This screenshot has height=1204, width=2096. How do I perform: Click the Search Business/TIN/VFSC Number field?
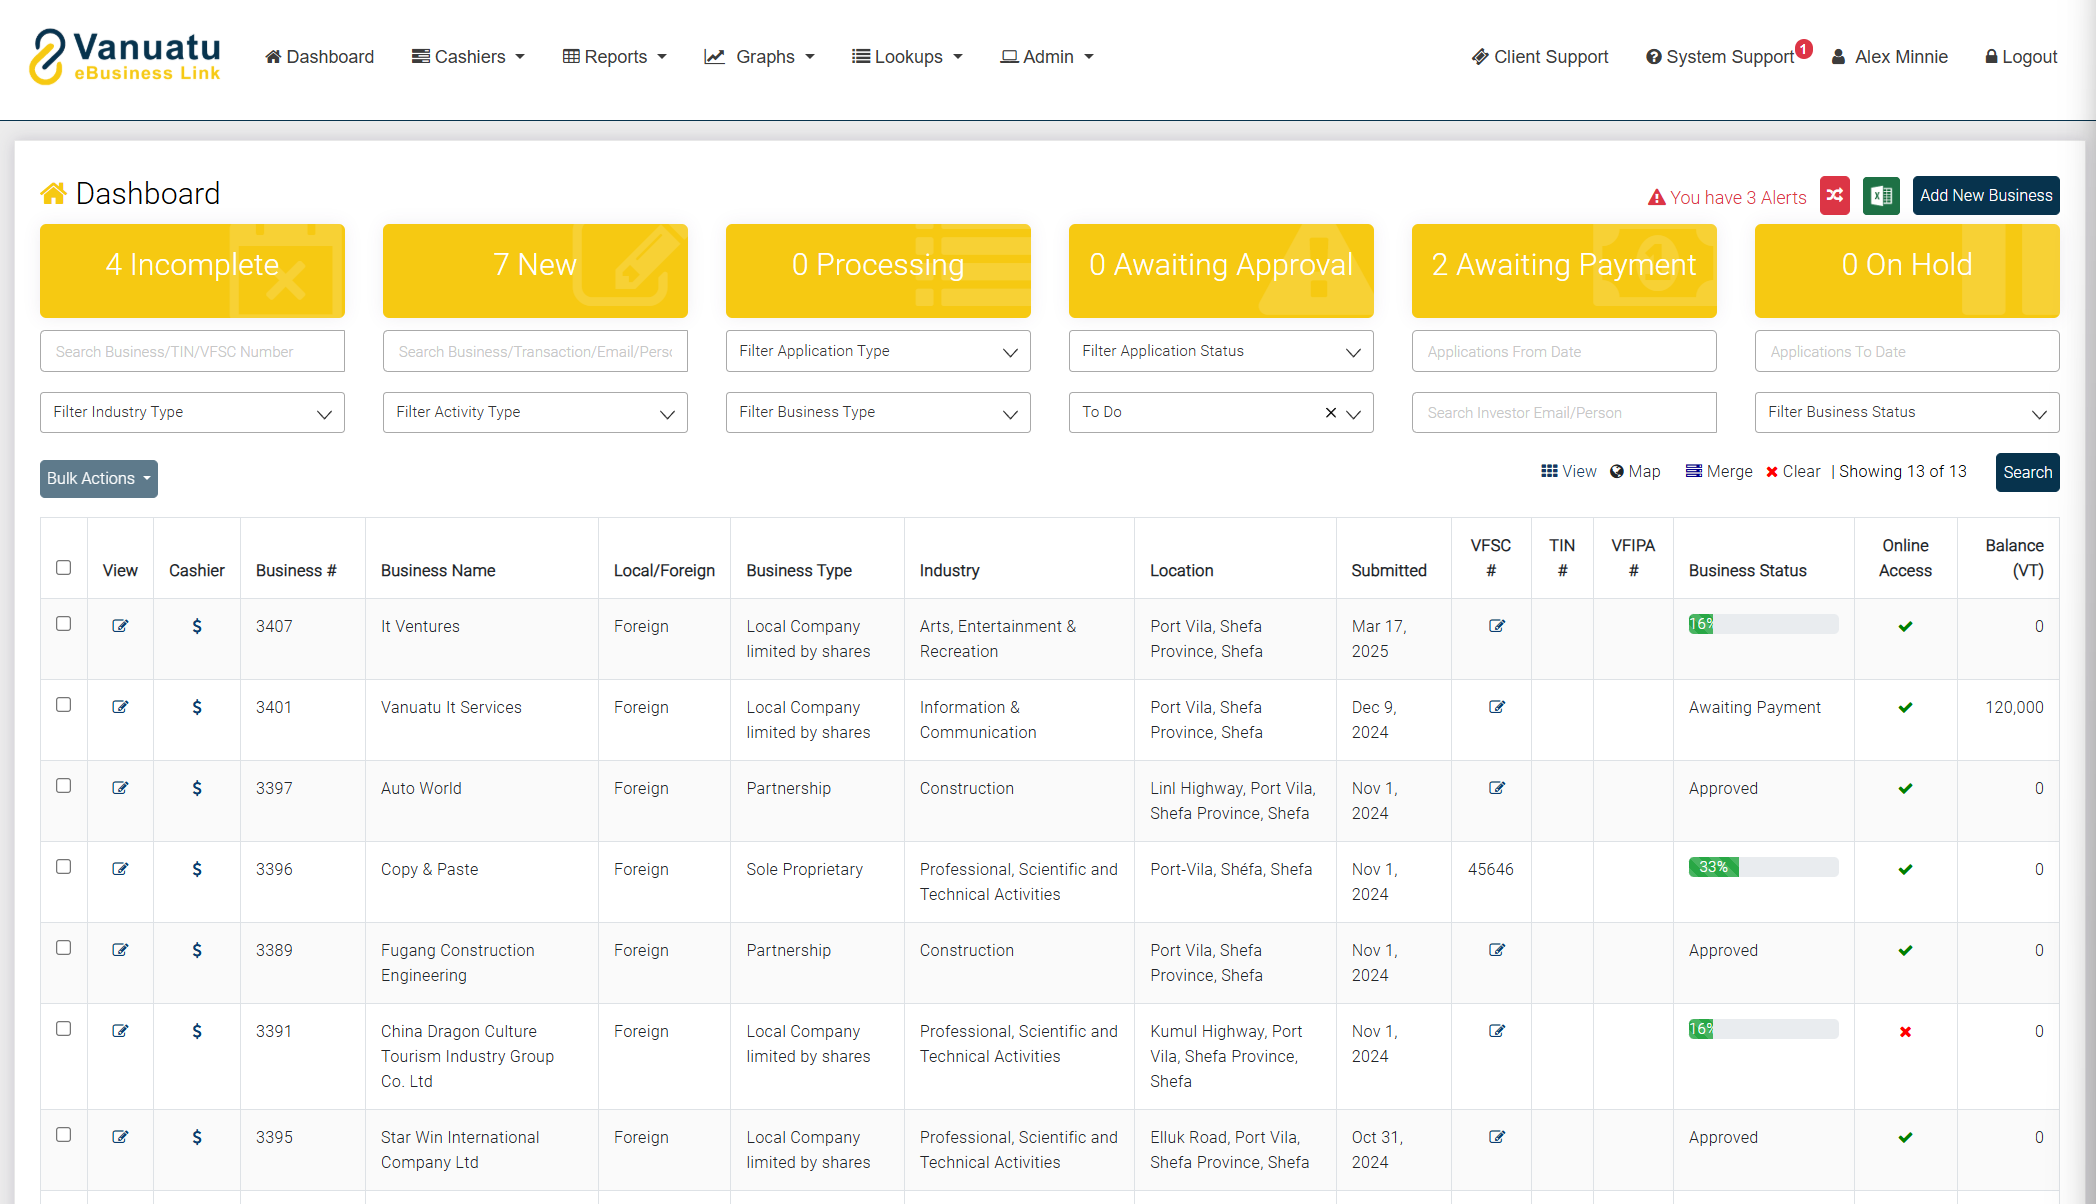pos(192,351)
